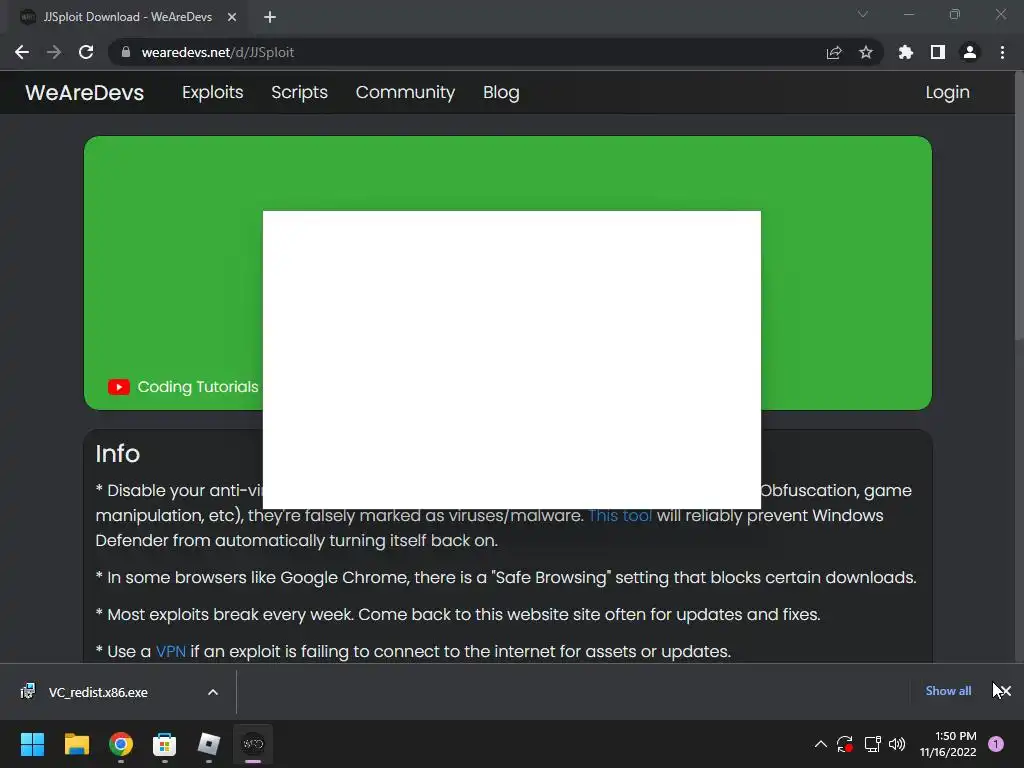Open the Scripts menu item
The height and width of the screenshot is (768, 1024).
pyautogui.click(x=299, y=92)
